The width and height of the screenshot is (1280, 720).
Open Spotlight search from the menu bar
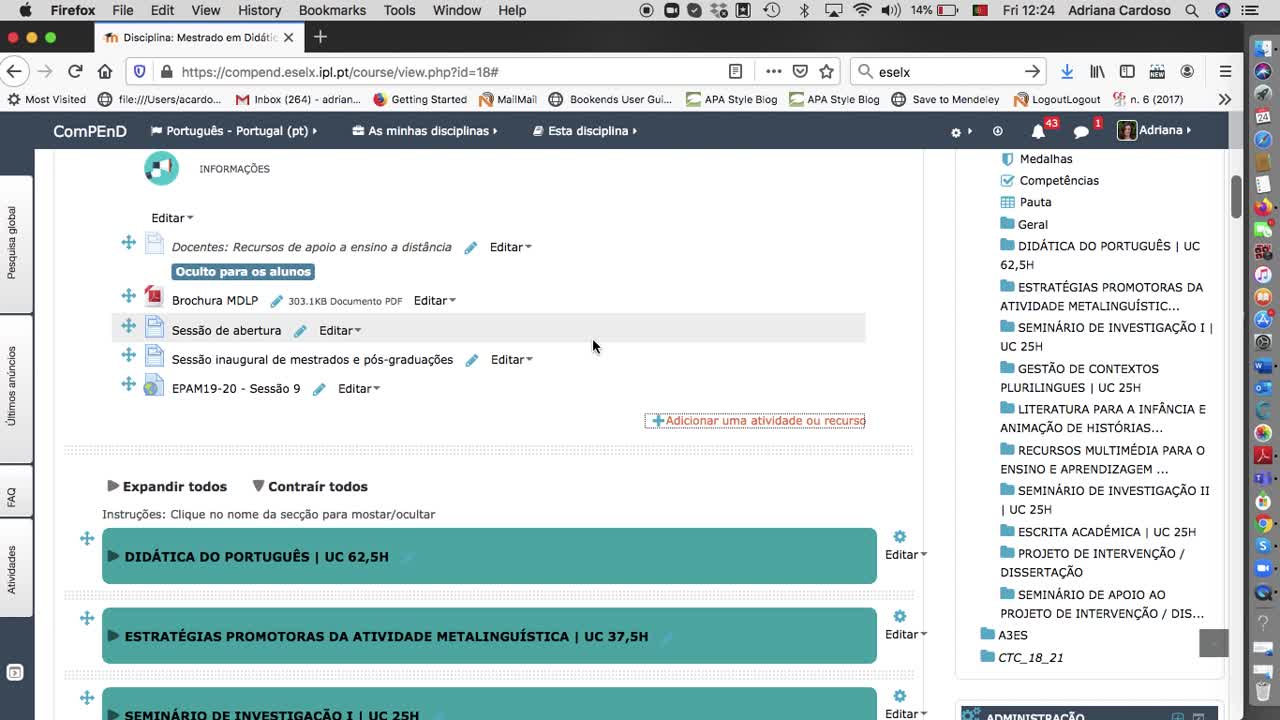(1191, 10)
